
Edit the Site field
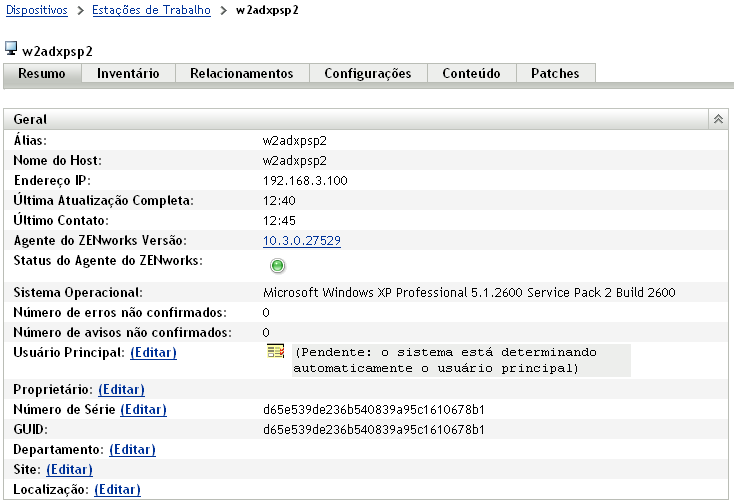(69, 470)
